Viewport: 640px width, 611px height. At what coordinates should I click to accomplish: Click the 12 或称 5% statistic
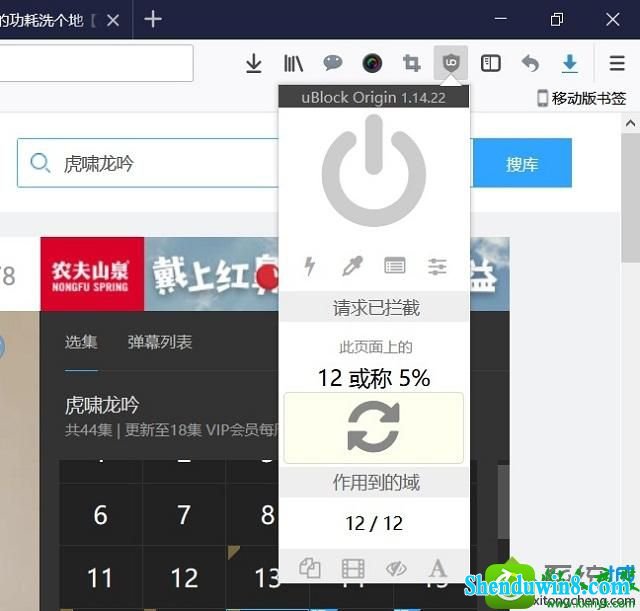374,378
